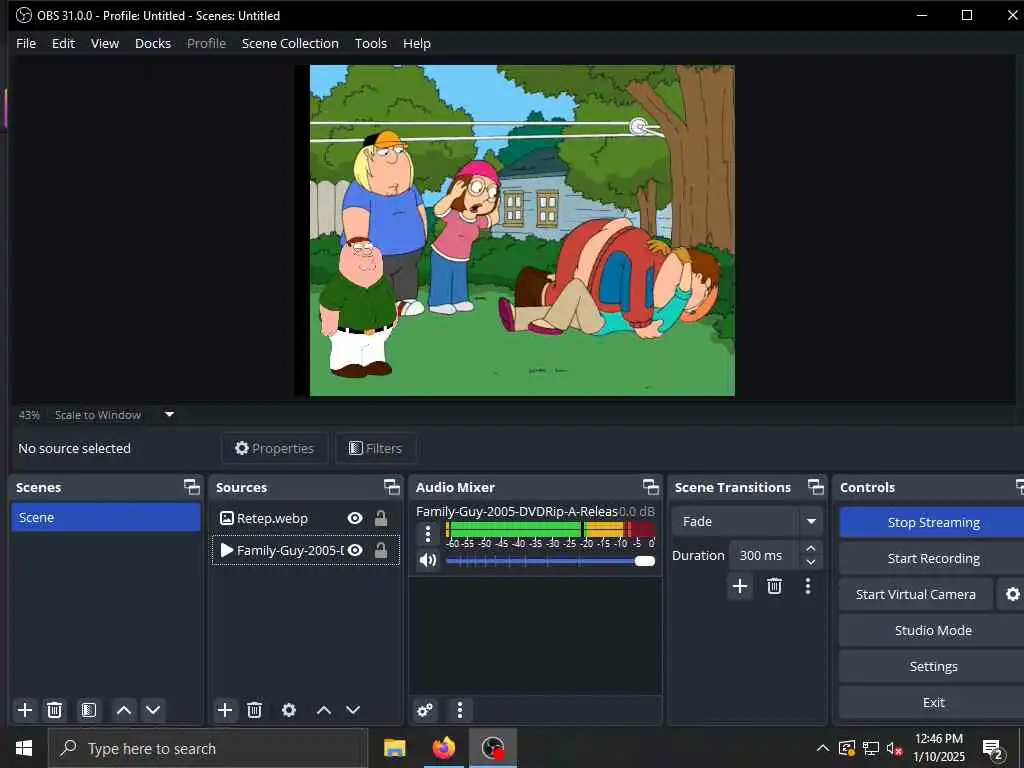Viewport: 1024px width, 768px height.
Task: Open Fade transition type dropdown
Action: coord(746,521)
